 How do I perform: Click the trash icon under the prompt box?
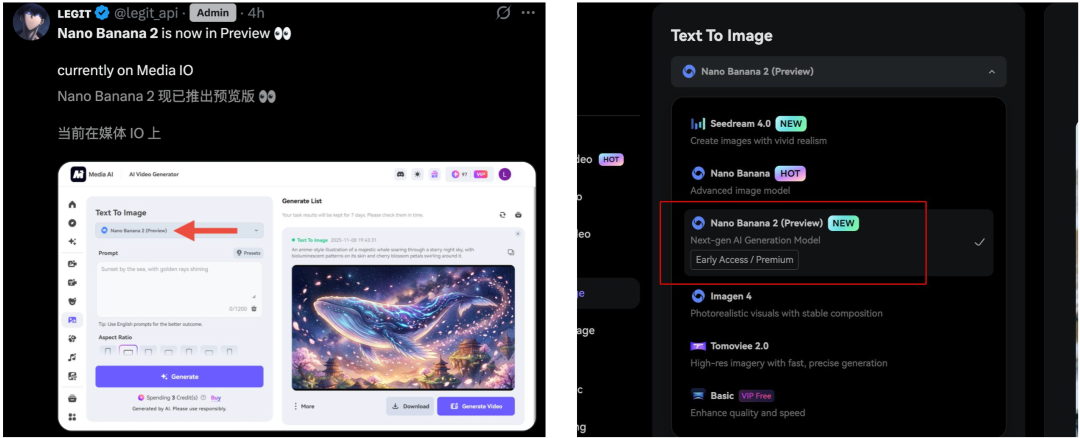click(254, 309)
